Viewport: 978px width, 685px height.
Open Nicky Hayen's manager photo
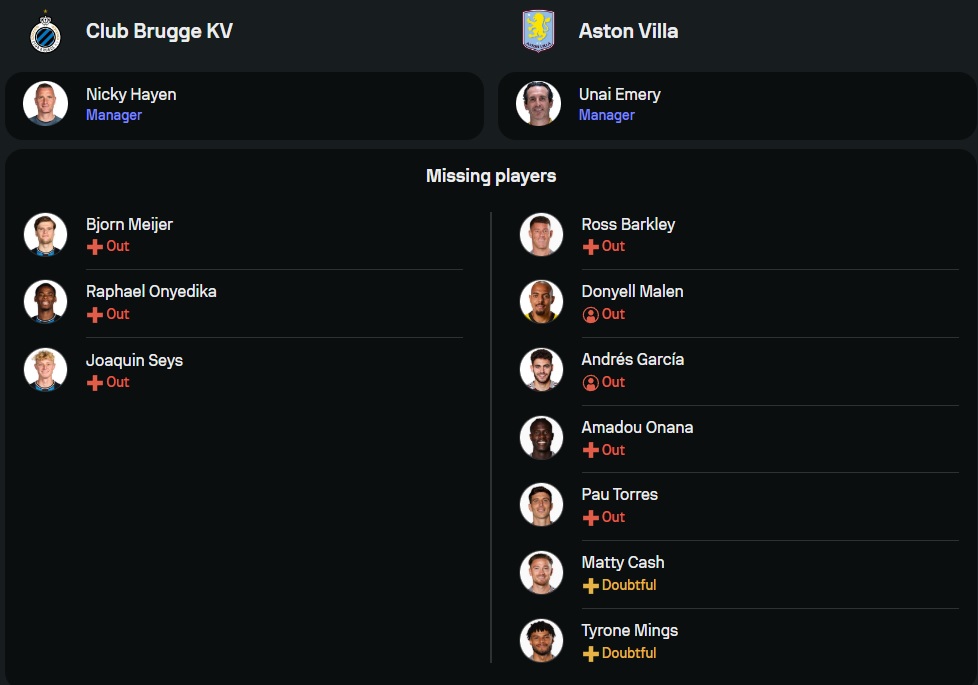tap(46, 104)
